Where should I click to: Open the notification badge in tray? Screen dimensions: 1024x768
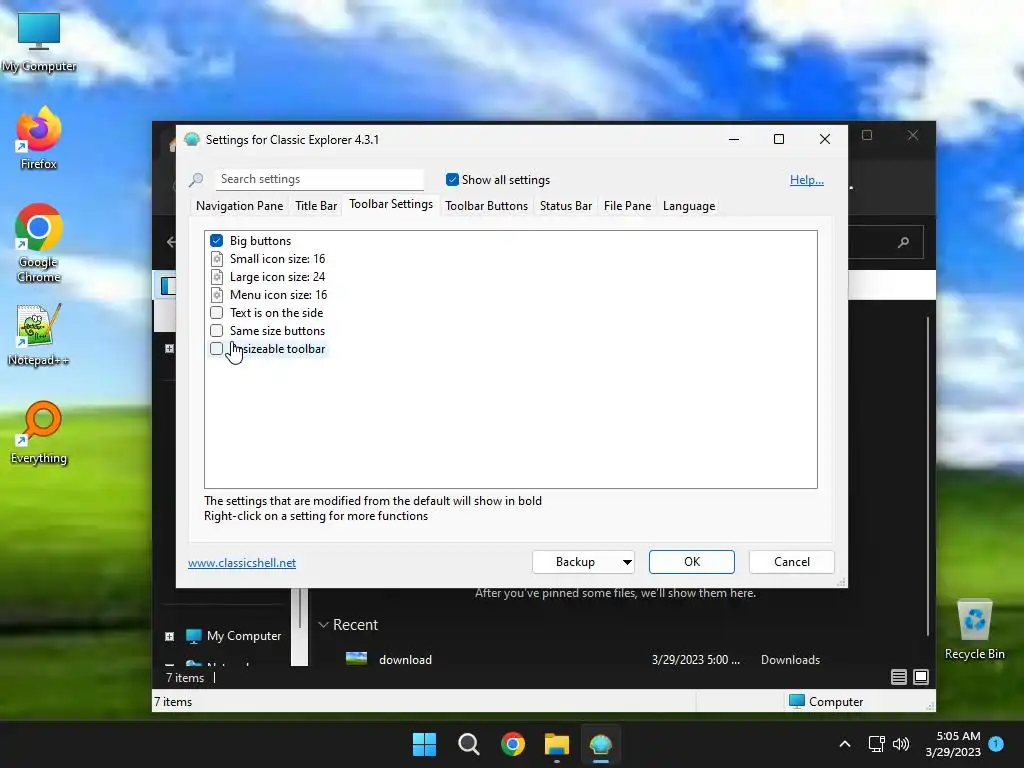coord(996,744)
